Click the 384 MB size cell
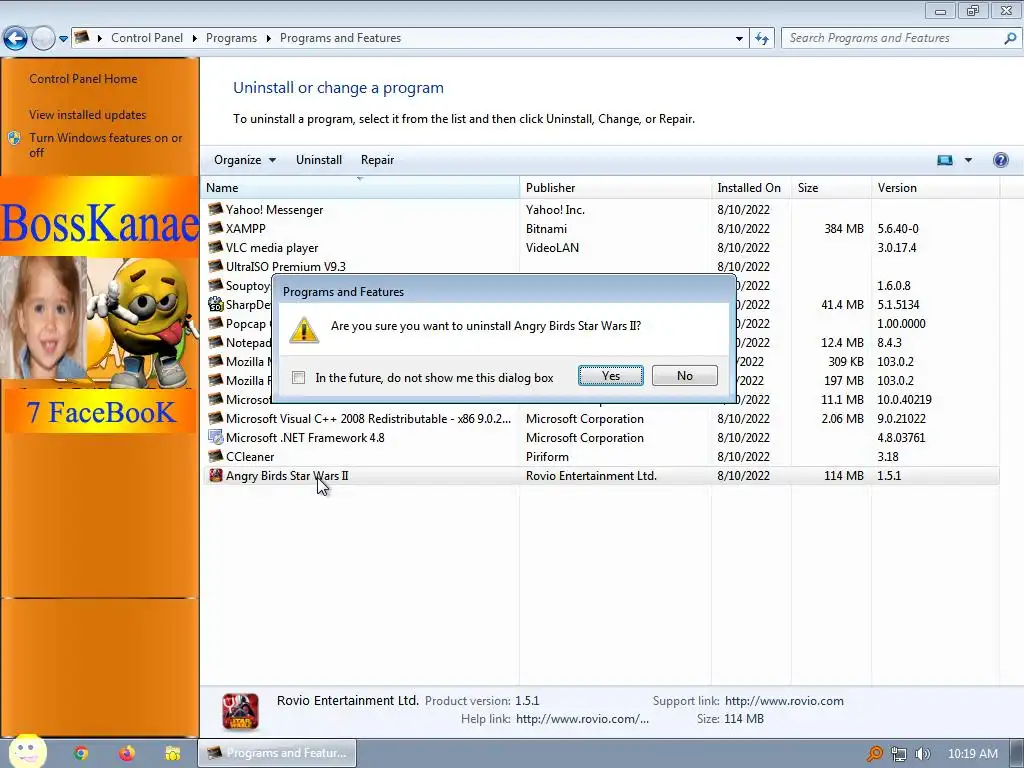The width and height of the screenshot is (1024, 768). tap(844, 229)
